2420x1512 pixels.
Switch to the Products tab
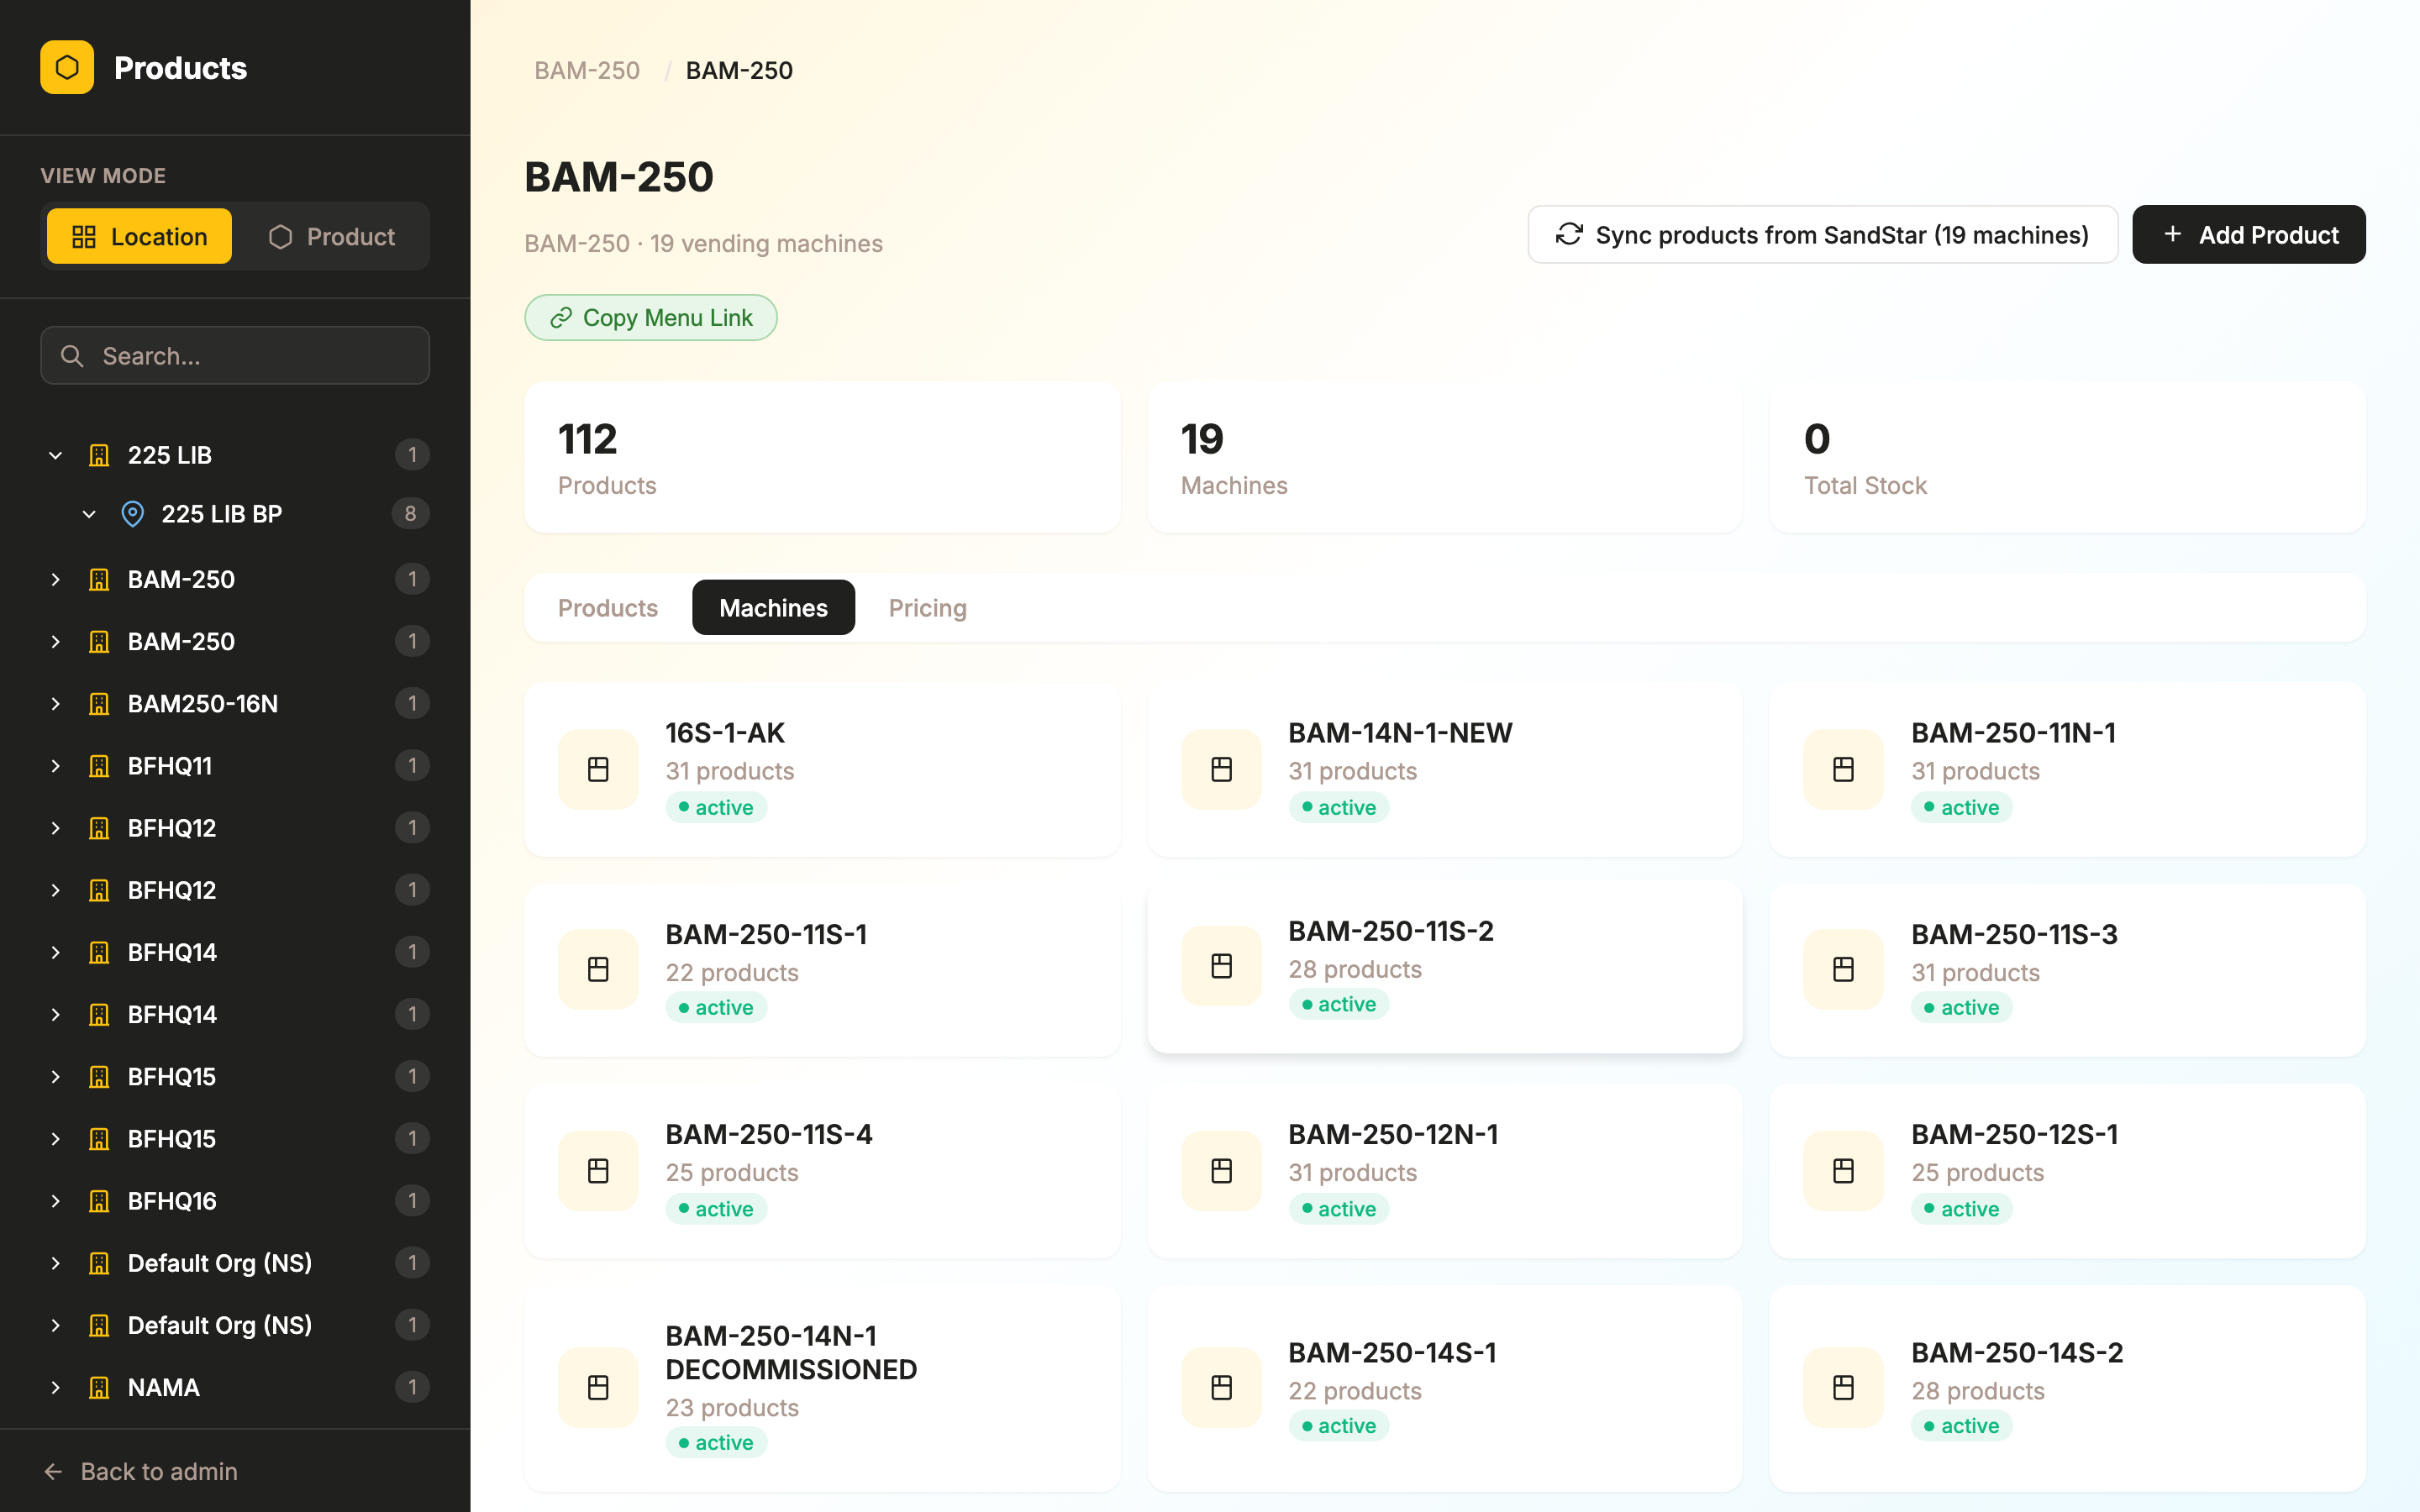coord(607,608)
